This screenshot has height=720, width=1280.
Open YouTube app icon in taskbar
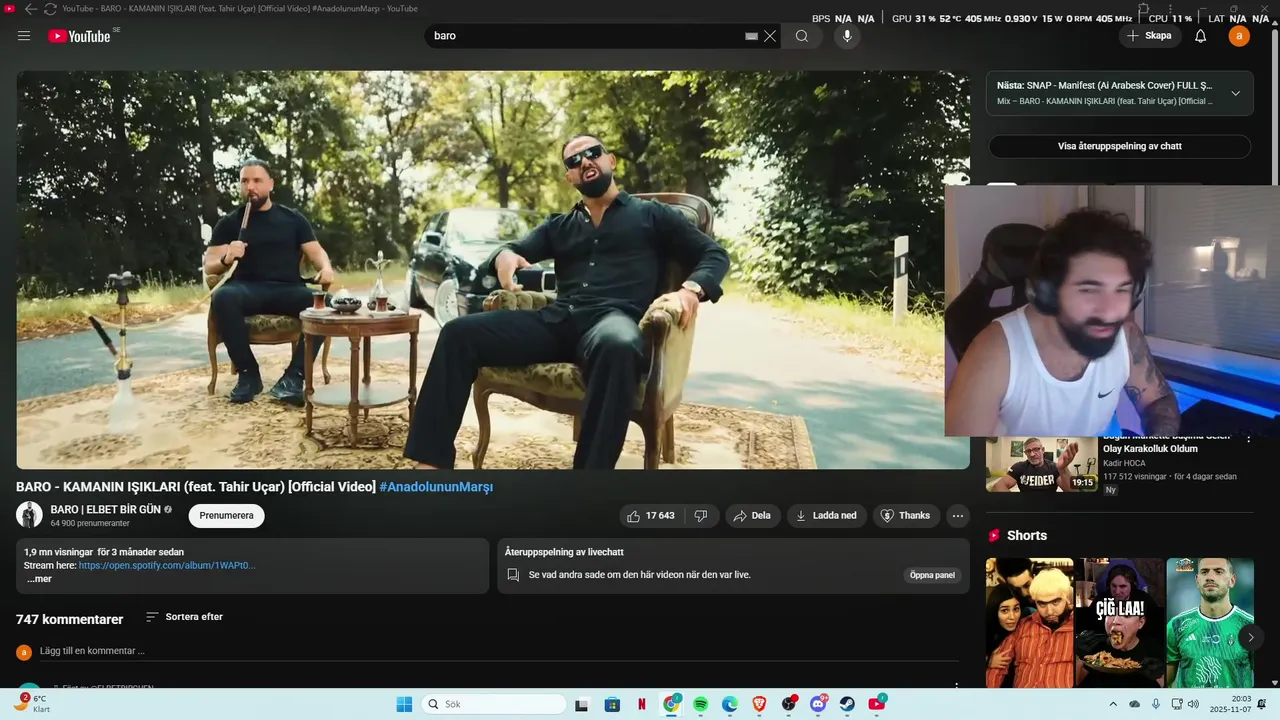(877, 704)
